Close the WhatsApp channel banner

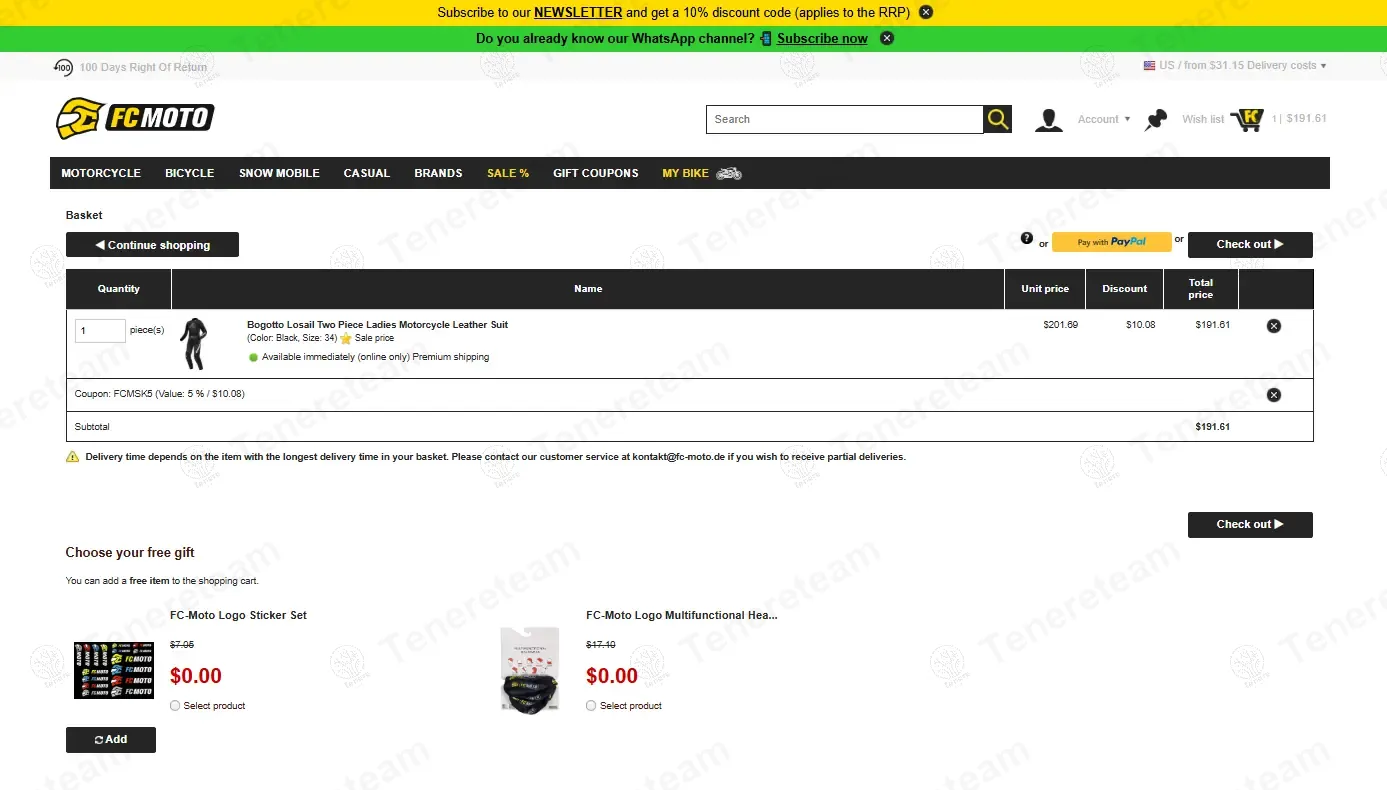pyautogui.click(x=887, y=38)
